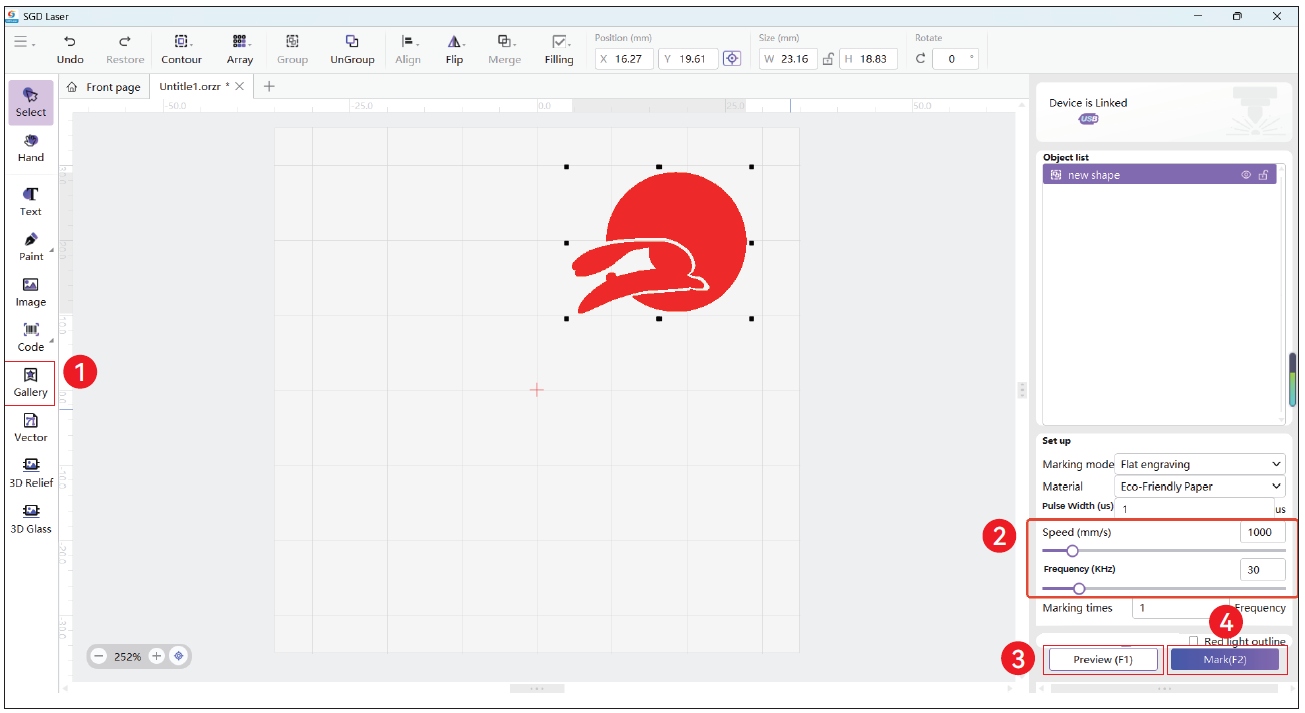
Task: Click the Contour tool icon
Action: pos(181,48)
